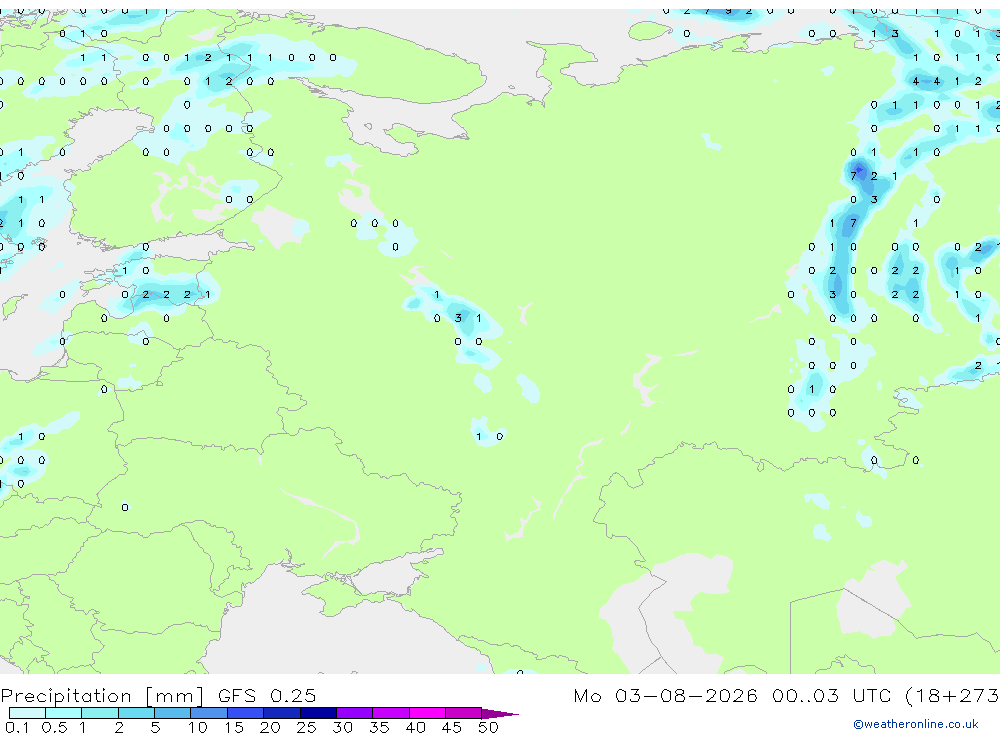1000x733 pixels.
Task: Click the legend tick label 50
Action: 488,727
